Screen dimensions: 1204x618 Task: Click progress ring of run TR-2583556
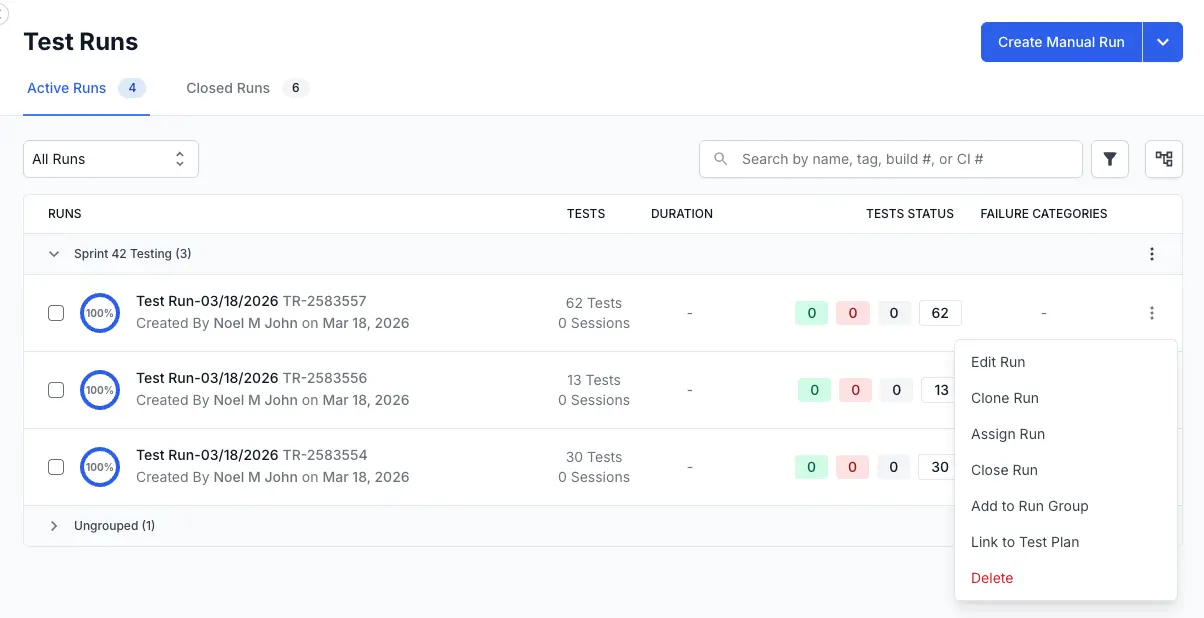point(99,390)
